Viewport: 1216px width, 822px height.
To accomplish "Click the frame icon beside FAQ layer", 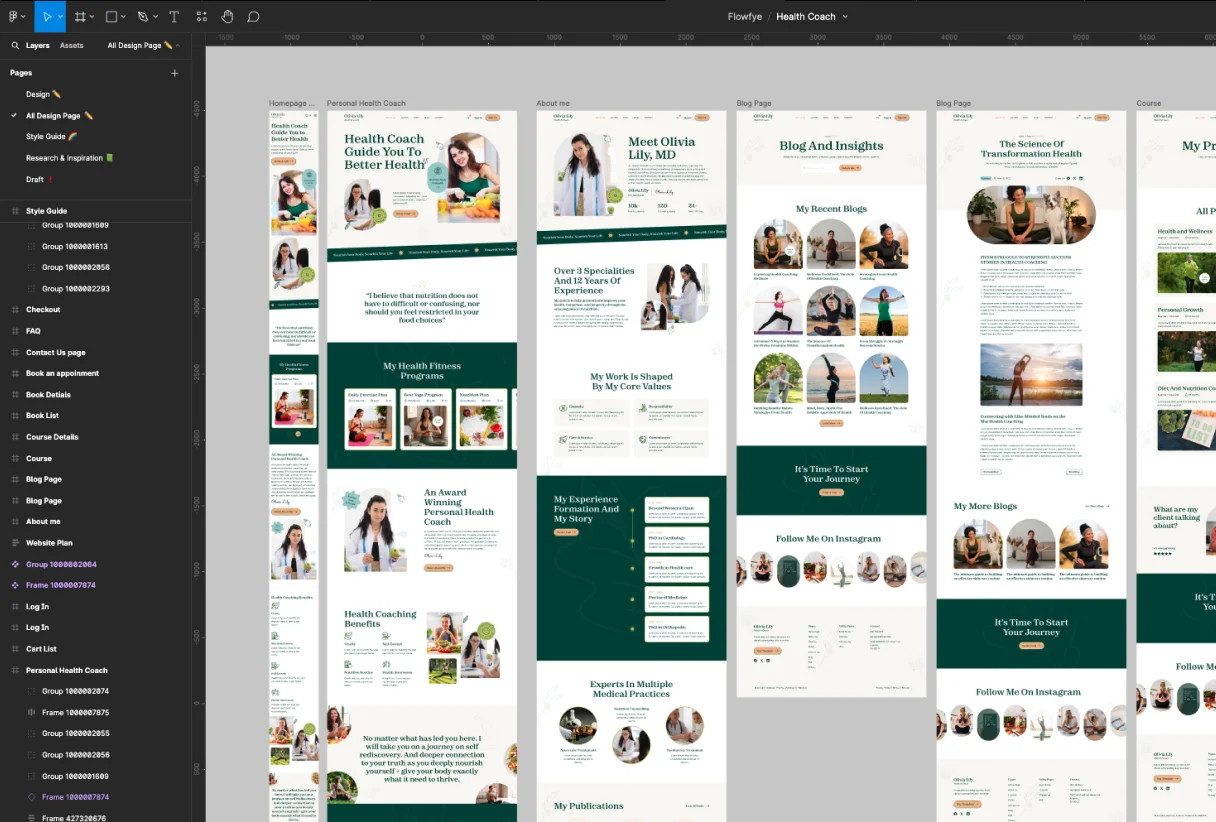I will pos(15,331).
